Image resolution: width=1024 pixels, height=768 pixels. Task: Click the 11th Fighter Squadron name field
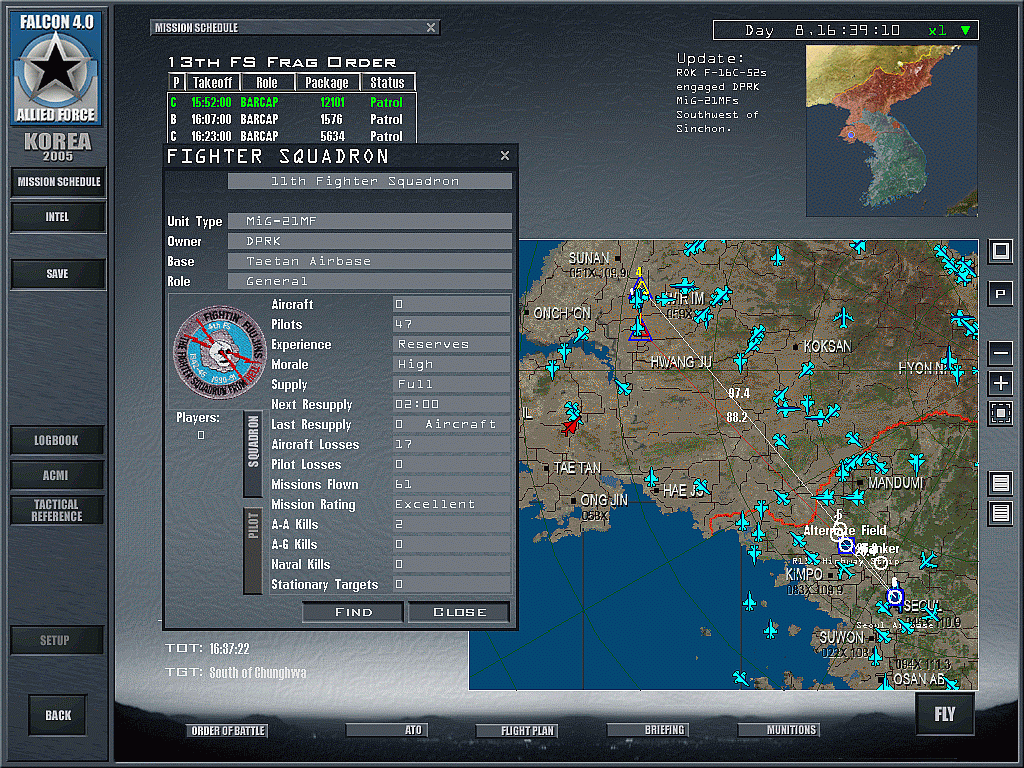click(x=370, y=181)
